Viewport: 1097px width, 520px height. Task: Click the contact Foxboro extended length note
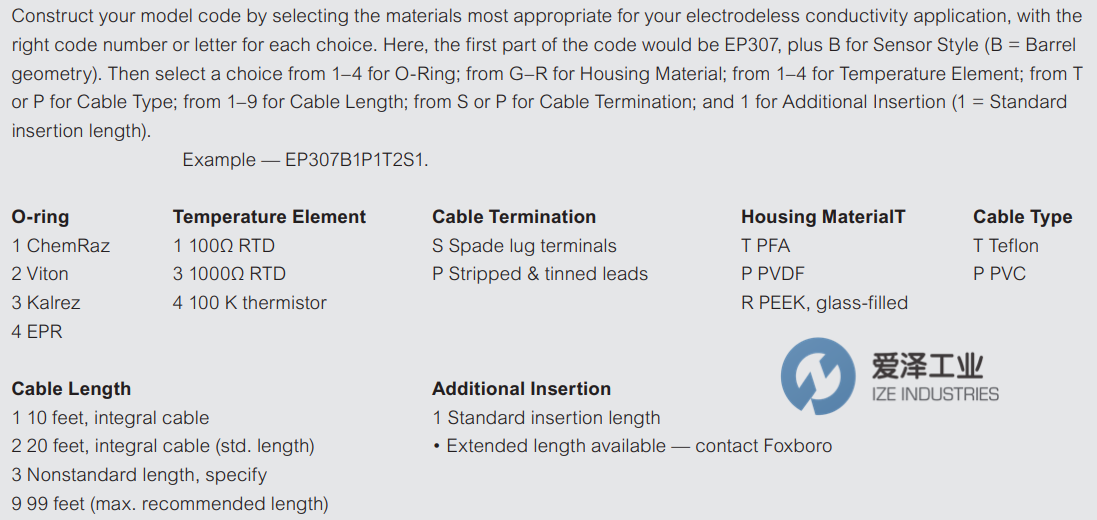click(x=632, y=446)
